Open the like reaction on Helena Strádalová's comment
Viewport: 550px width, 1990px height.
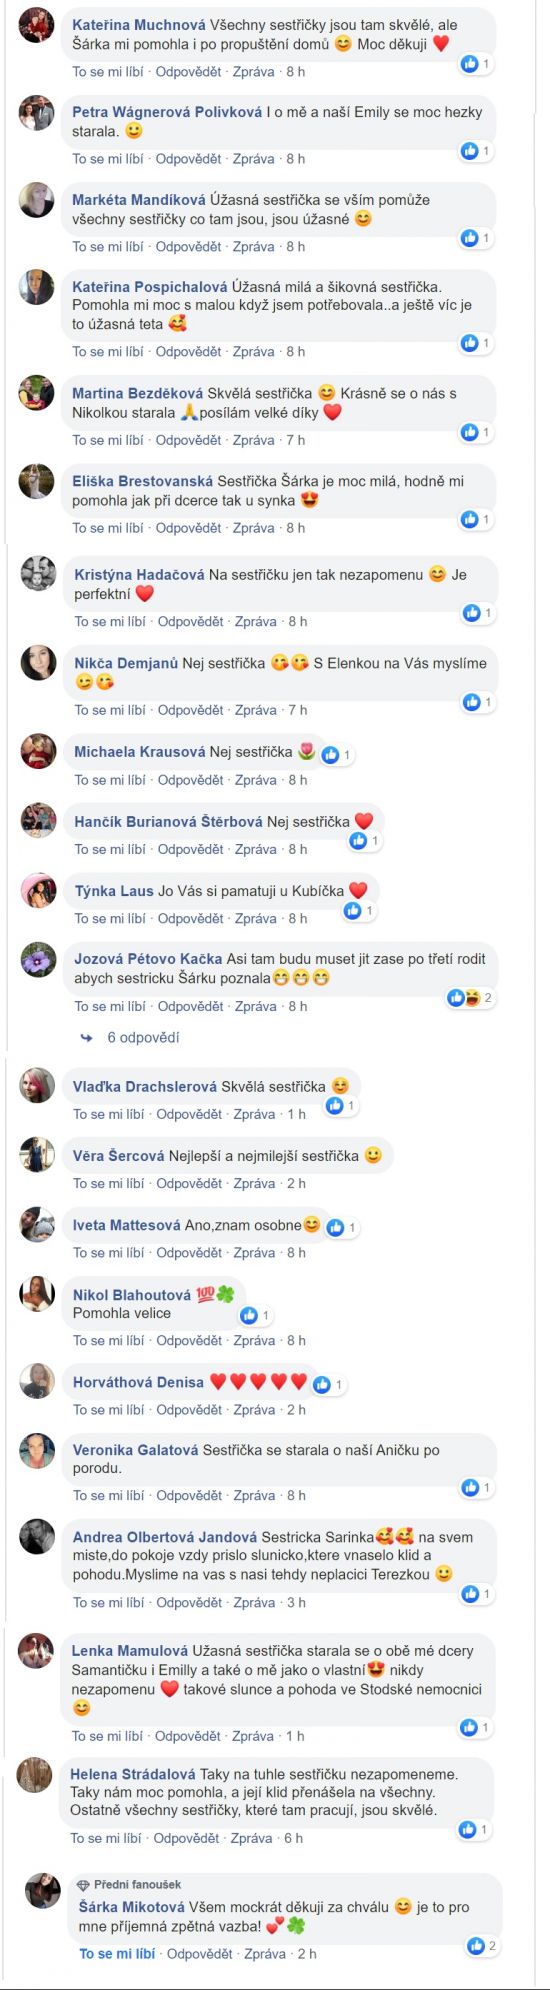pos(468,1829)
